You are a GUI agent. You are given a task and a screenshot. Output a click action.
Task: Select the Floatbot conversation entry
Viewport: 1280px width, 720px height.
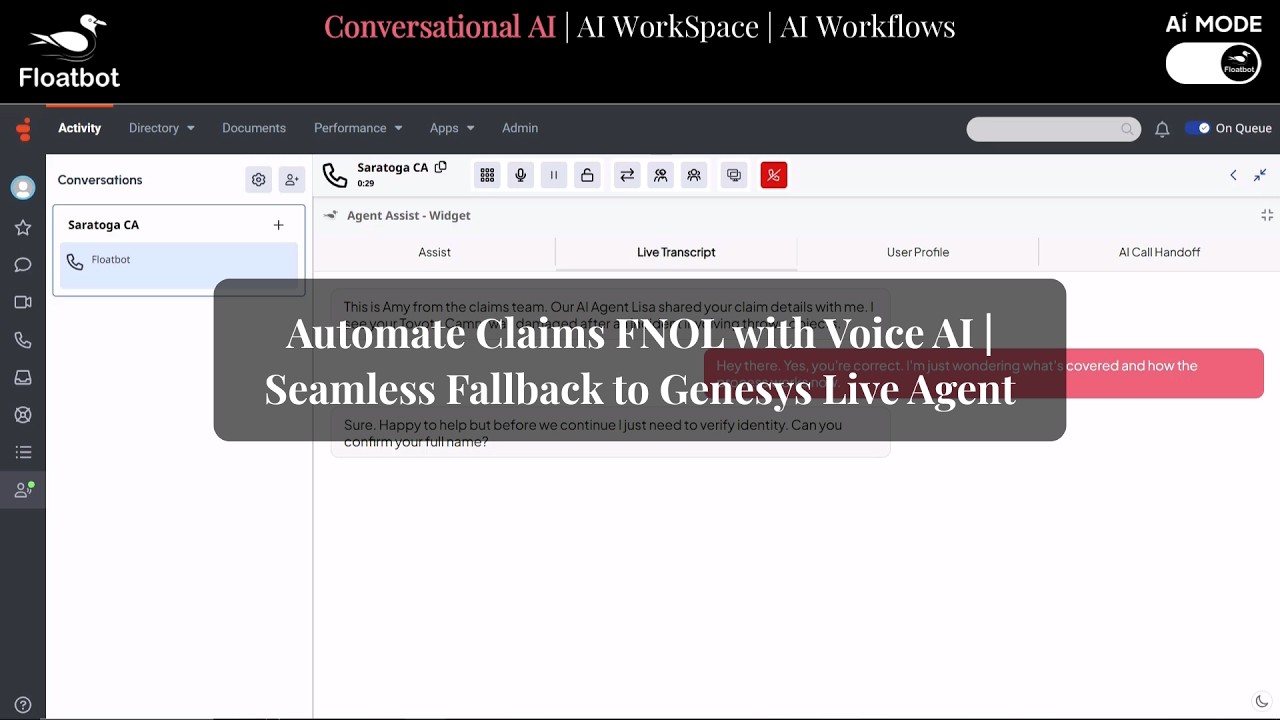179,265
